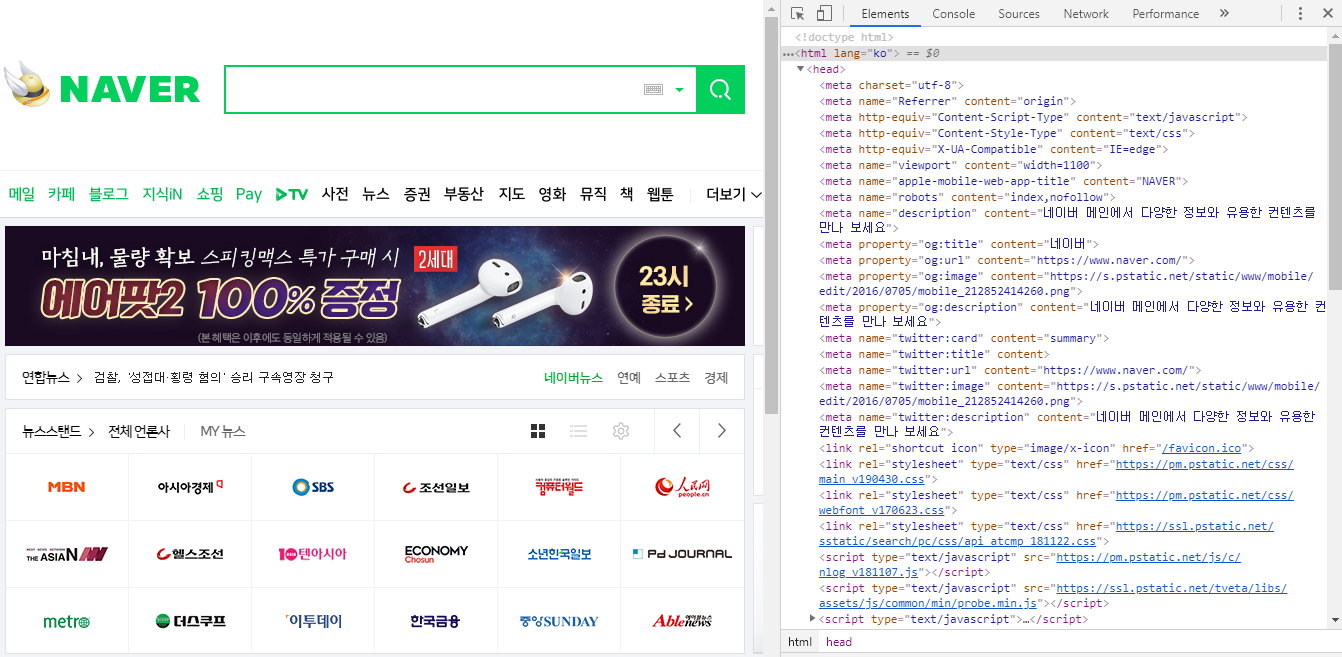This screenshot has height=657, width=1342.
Task: Open the 이투데이 press logo
Action: click(x=313, y=621)
